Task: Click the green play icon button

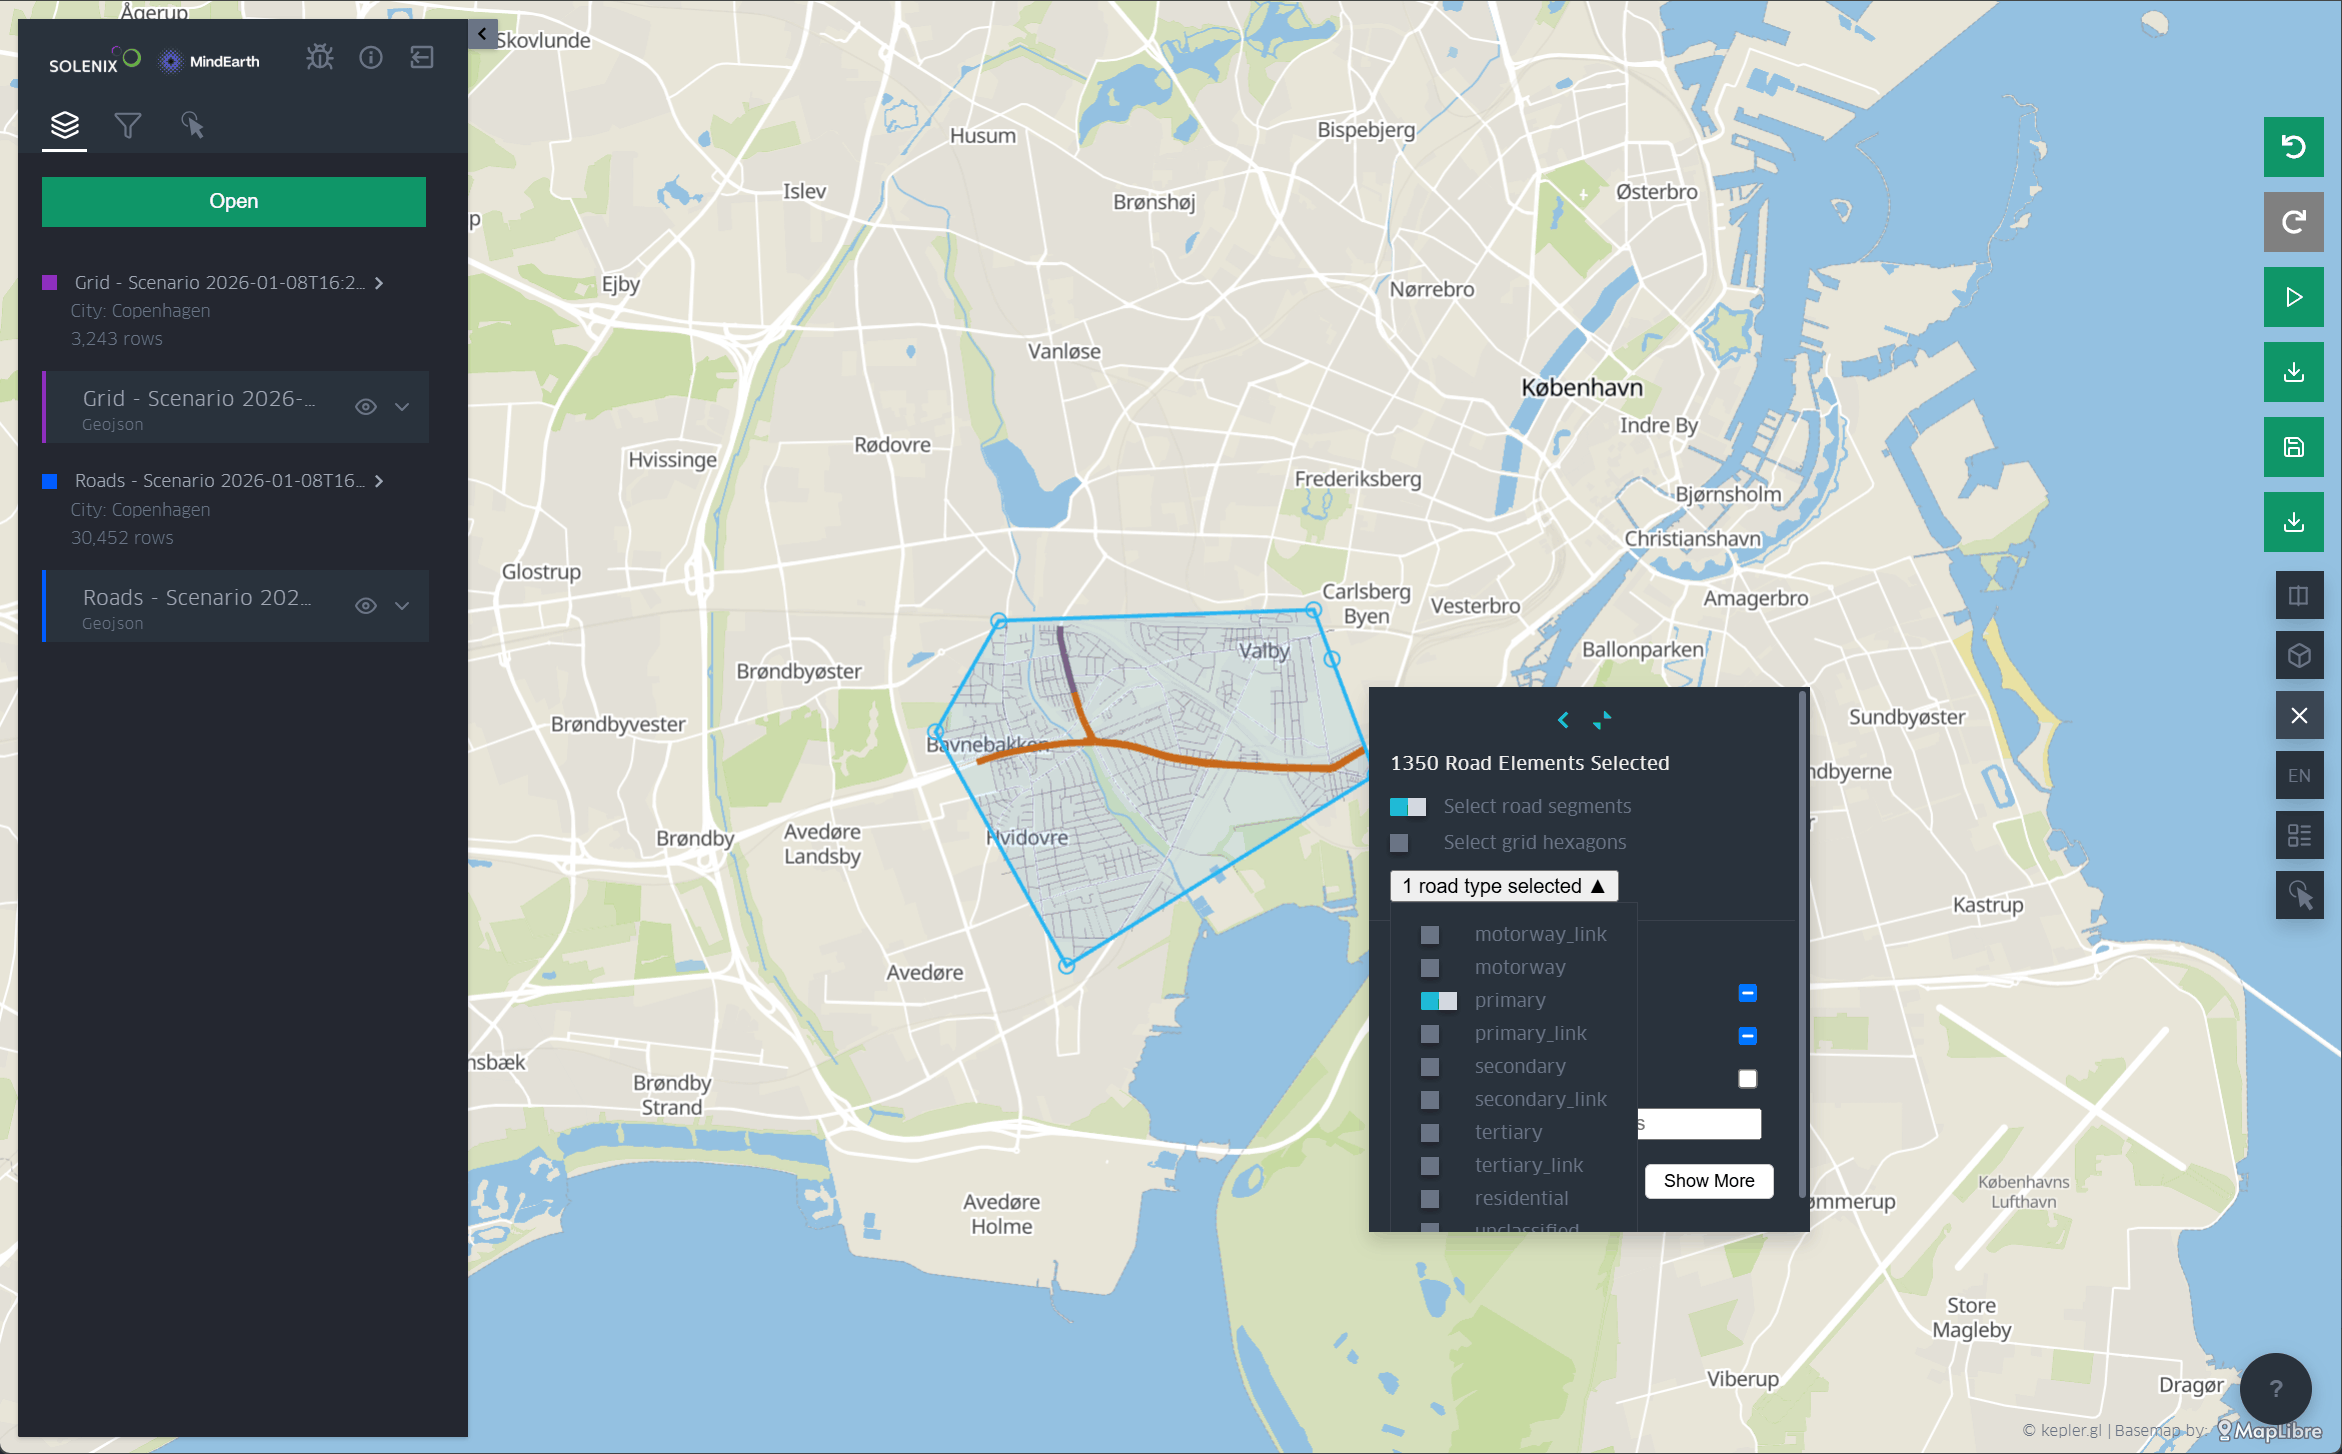Action: (x=2293, y=297)
